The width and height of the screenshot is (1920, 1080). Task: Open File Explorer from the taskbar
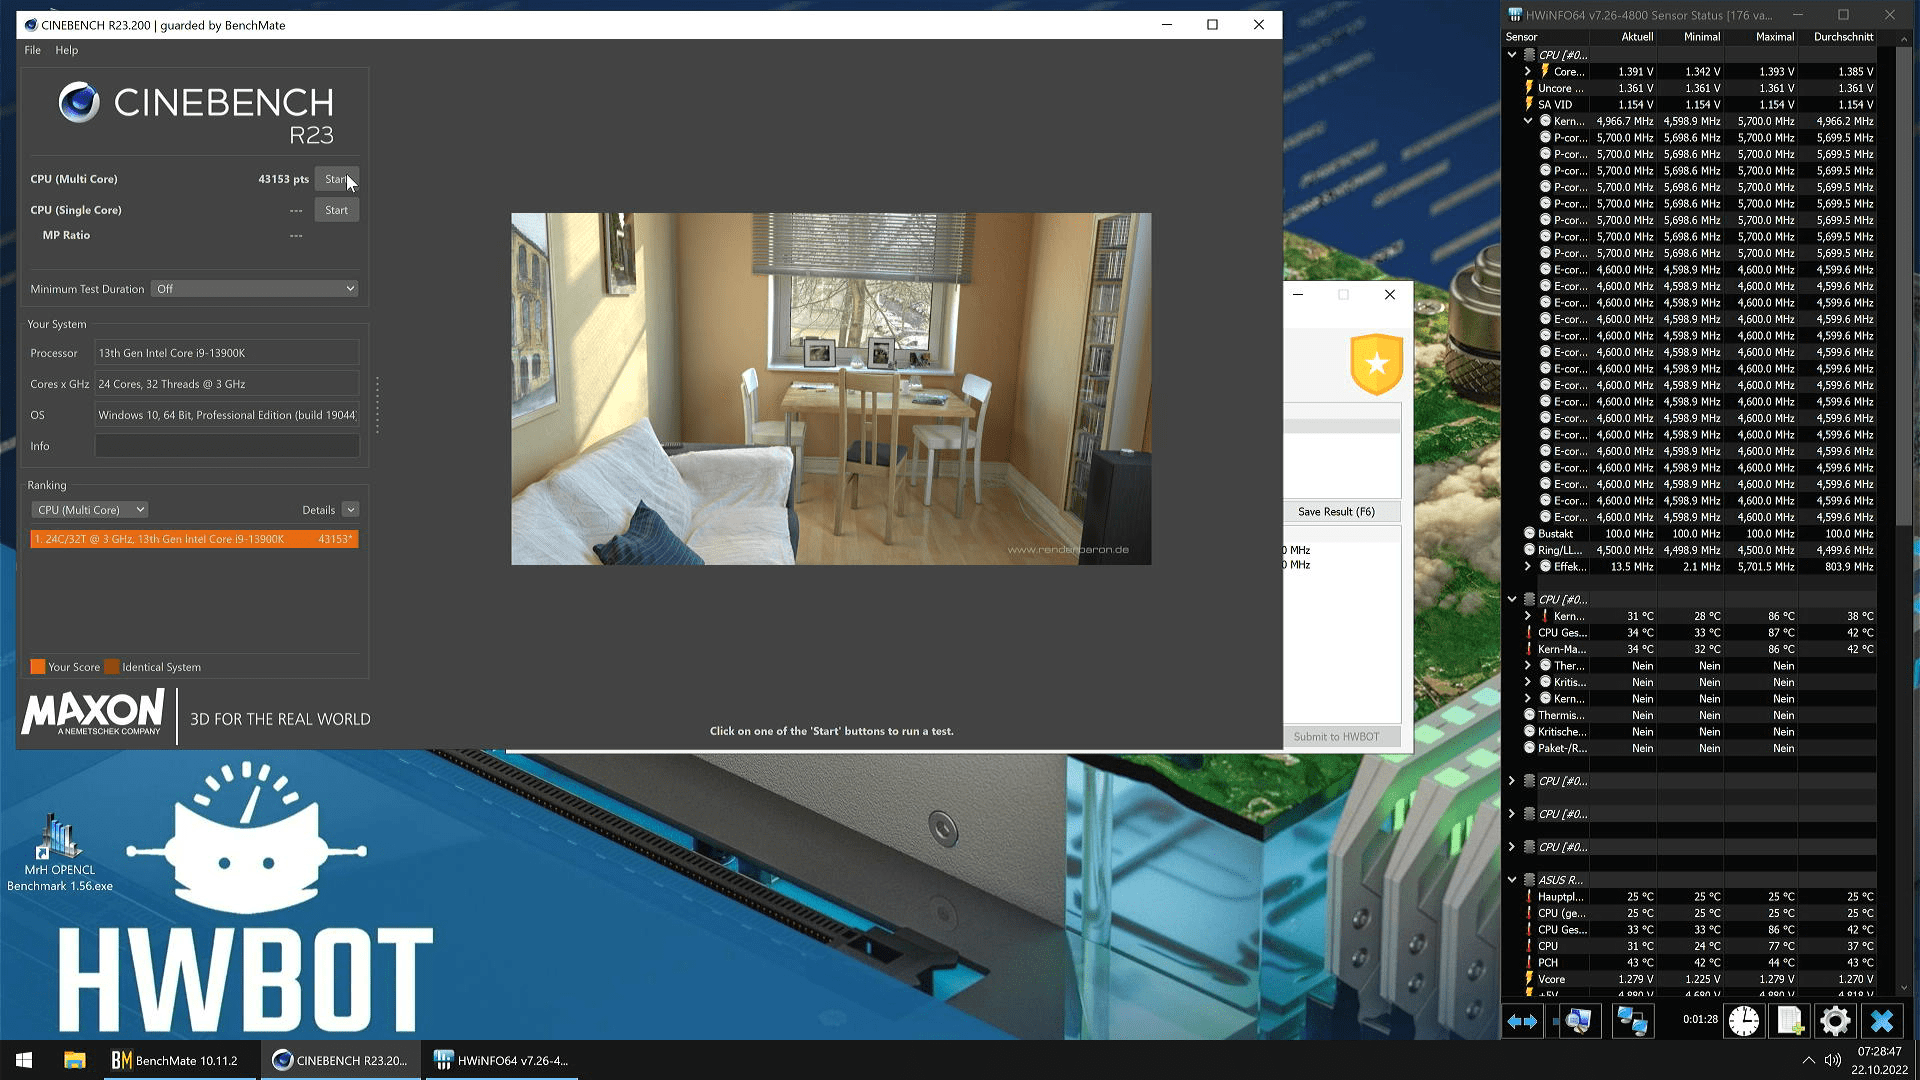click(74, 1060)
